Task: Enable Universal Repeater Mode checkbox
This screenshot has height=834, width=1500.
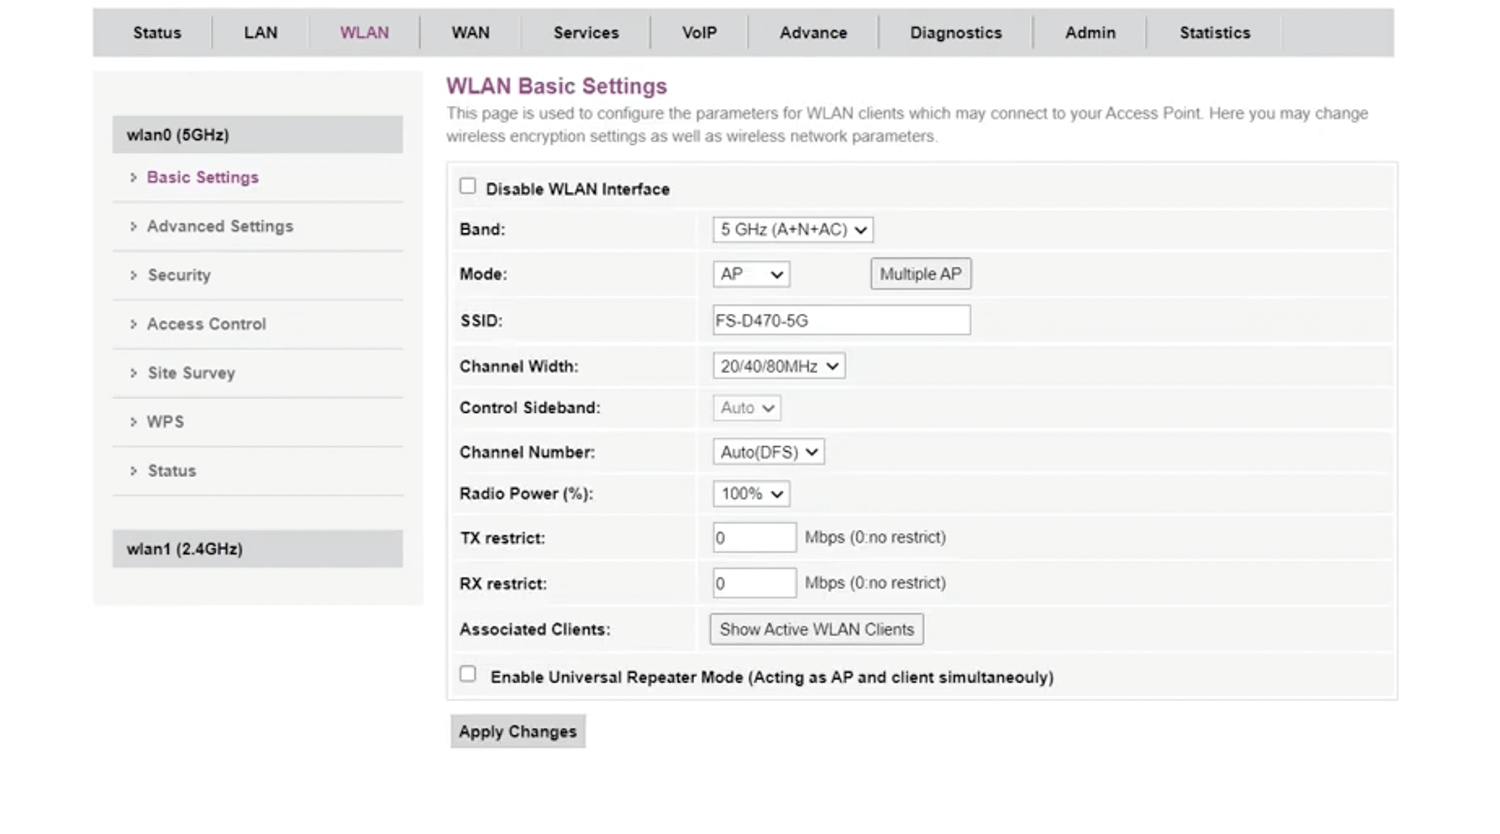Action: coord(467,675)
